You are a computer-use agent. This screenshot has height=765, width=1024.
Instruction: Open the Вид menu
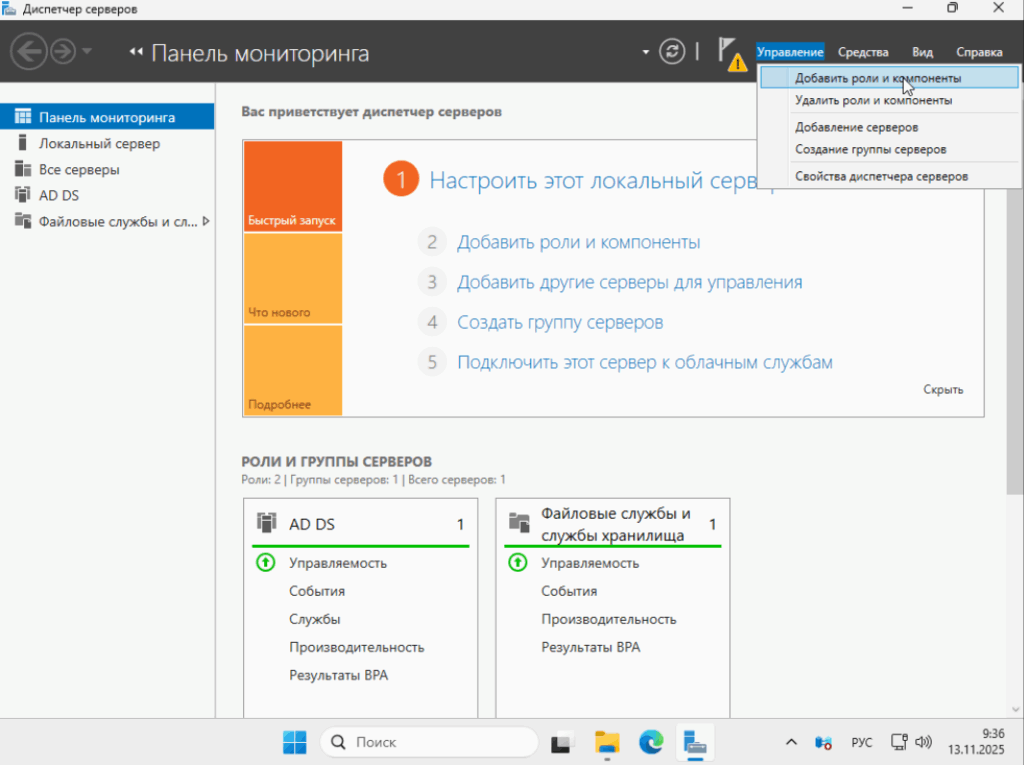coord(922,52)
